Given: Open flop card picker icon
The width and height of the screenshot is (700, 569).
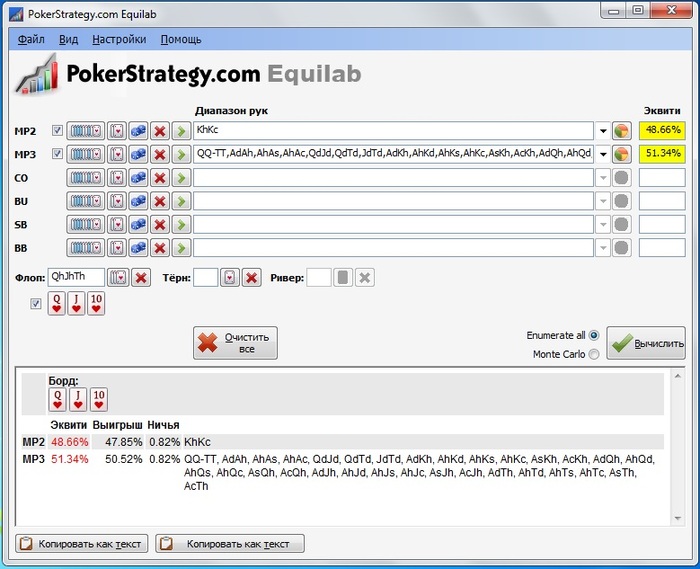Looking at the screenshot, I should (118, 278).
